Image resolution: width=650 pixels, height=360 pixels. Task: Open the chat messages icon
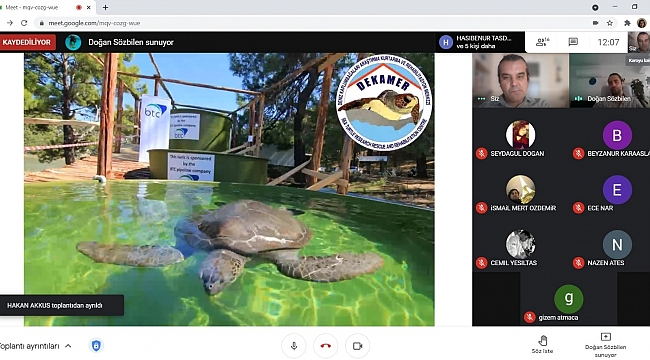[573, 42]
